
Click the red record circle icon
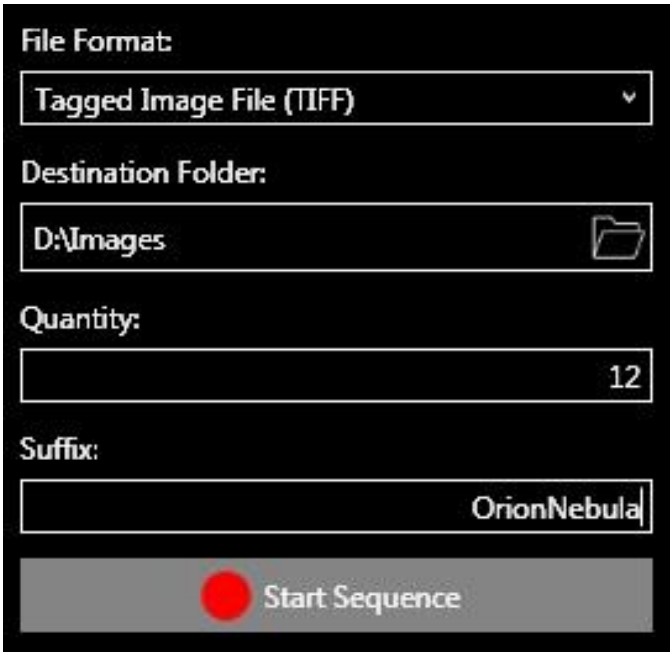click(x=227, y=597)
